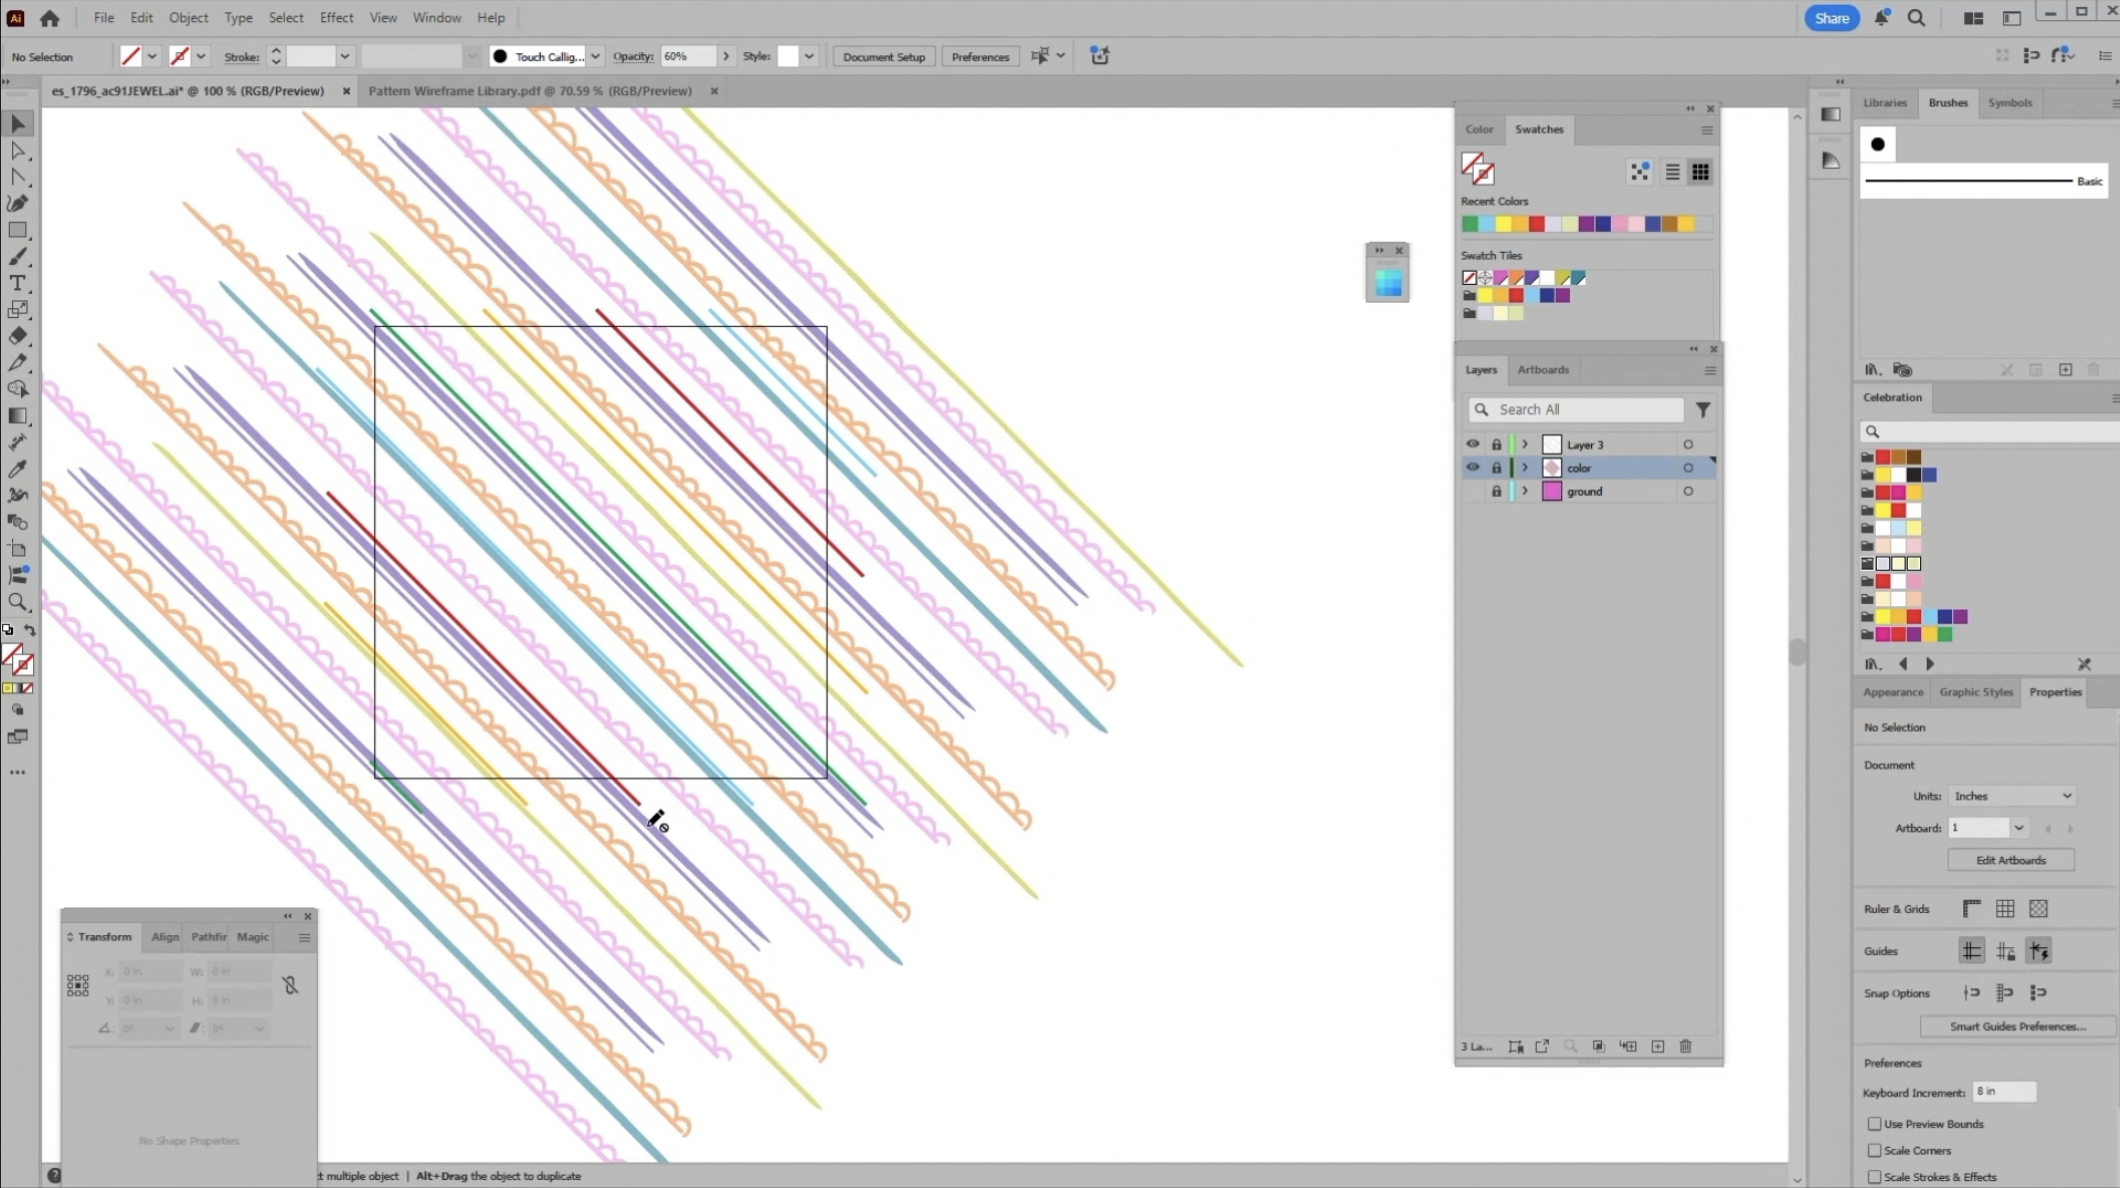
Task: Open the Opacity value dropdown
Action: click(727, 56)
